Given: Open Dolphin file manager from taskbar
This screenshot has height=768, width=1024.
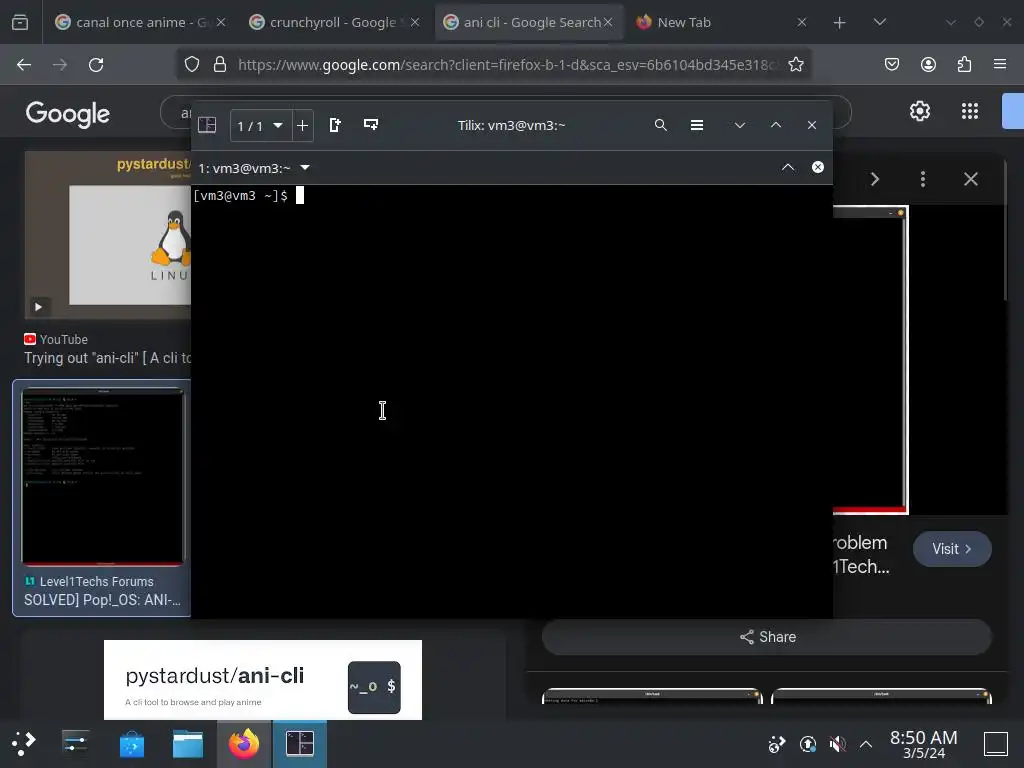Looking at the screenshot, I should click(x=188, y=743).
